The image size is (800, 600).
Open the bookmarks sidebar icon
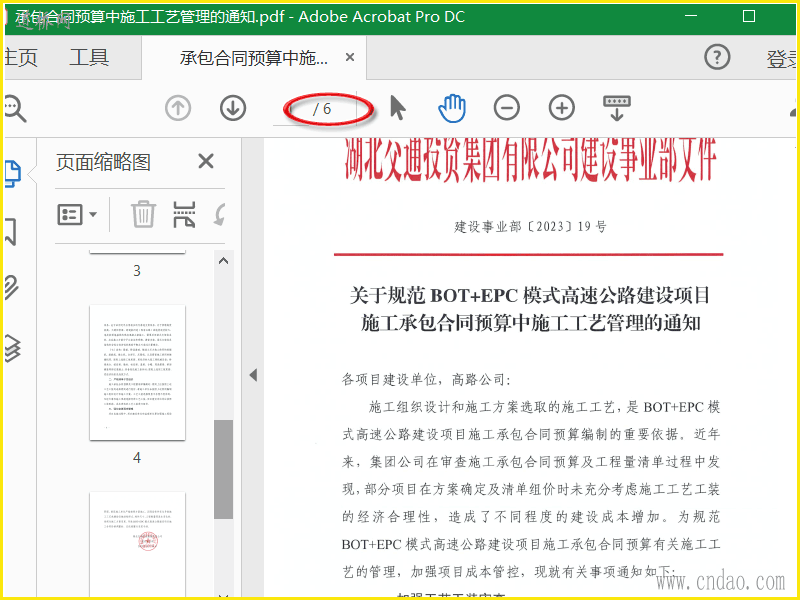11,232
